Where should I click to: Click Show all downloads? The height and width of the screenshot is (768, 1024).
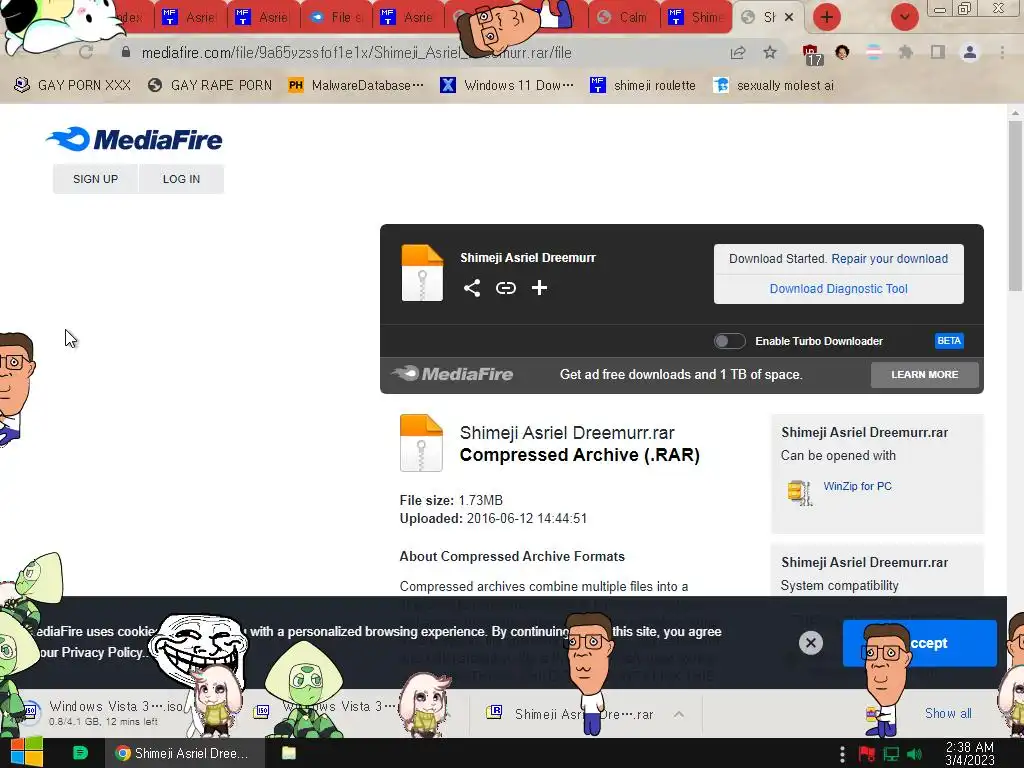click(948, 713)
